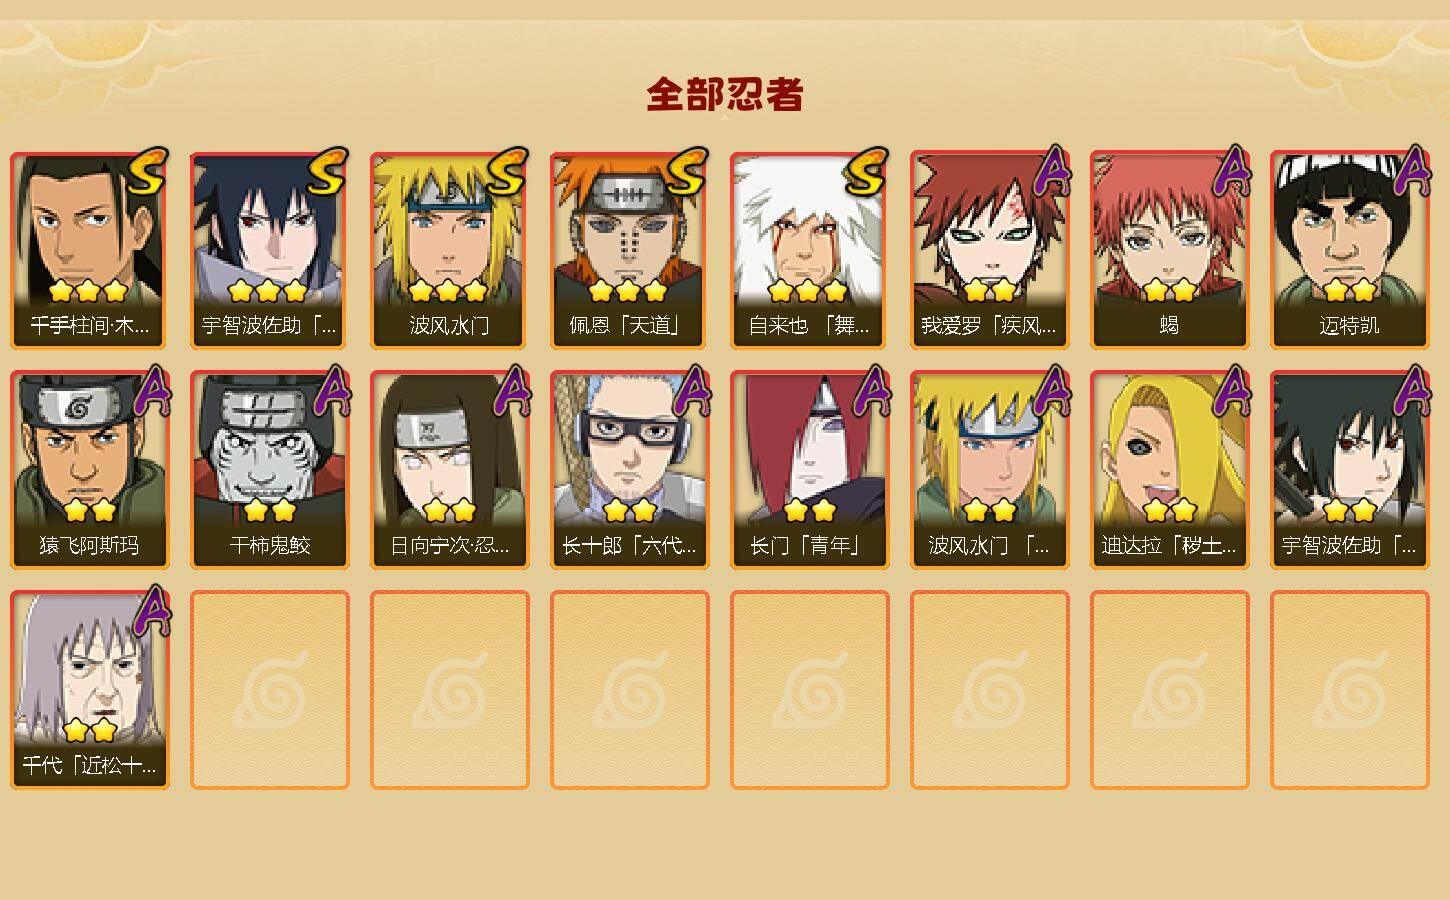Pick the 日向宁次 ninja card
Image resolution: width=1450 pixels, height=900 pixels.
(450, 470)
